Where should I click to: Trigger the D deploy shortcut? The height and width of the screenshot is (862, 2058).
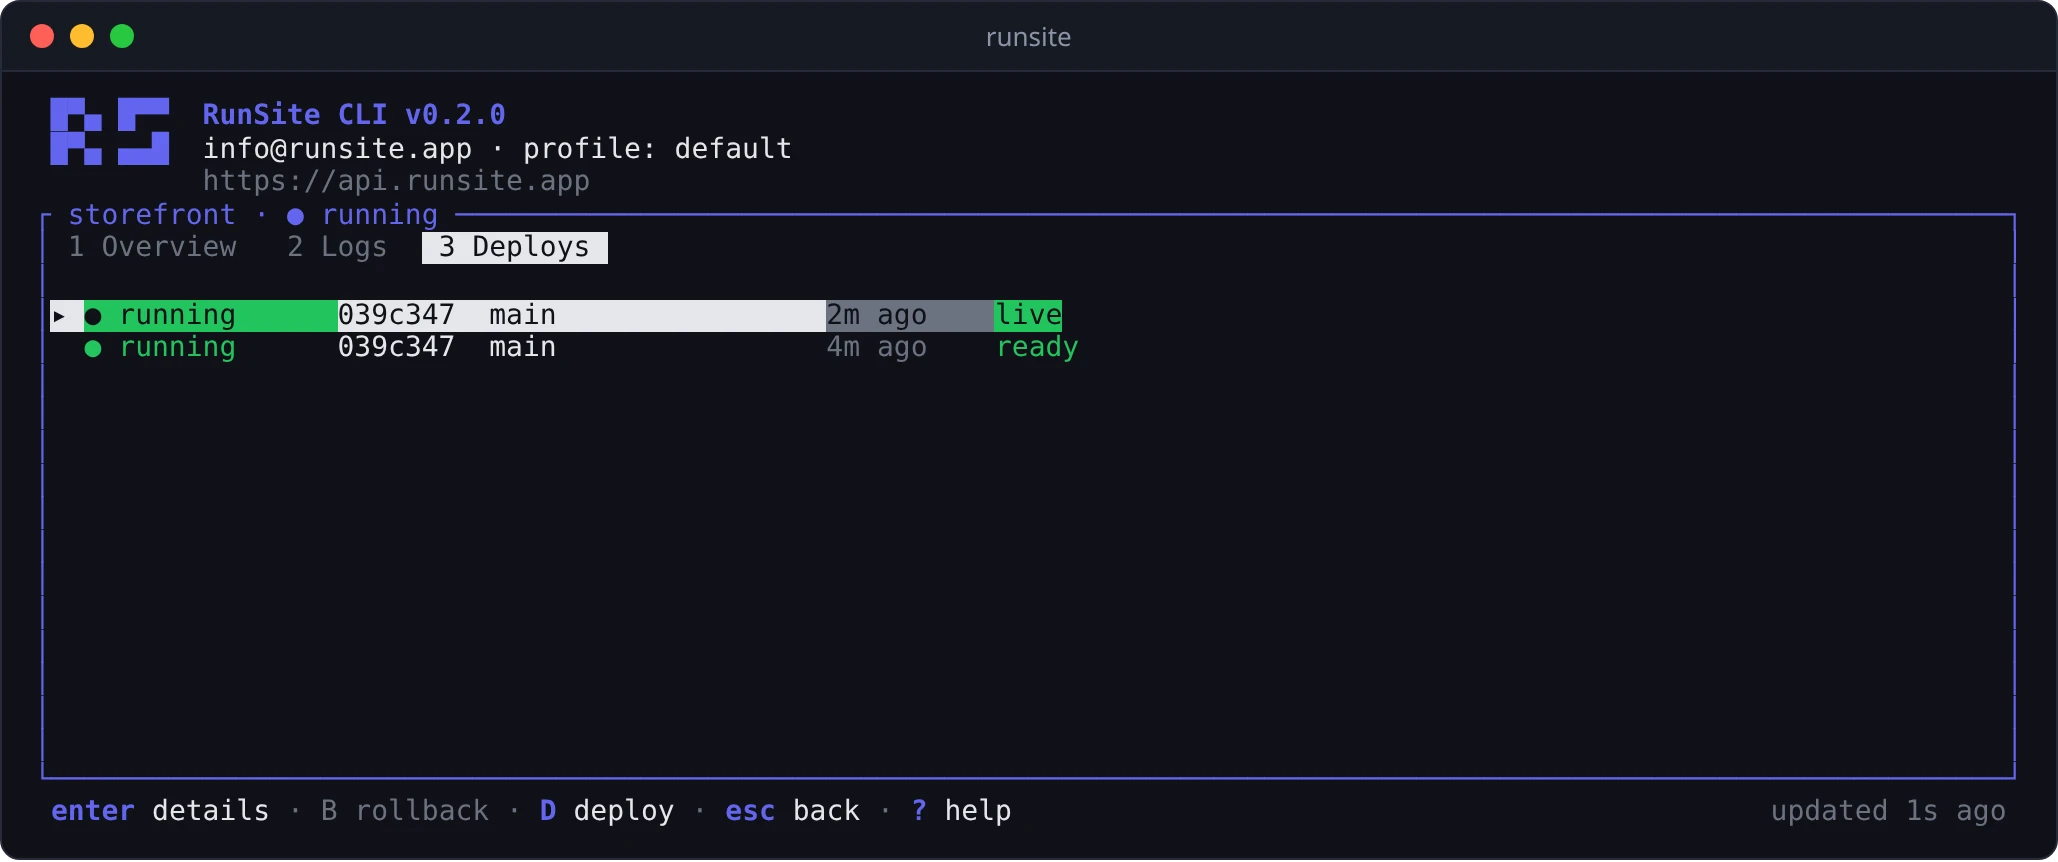607,810
